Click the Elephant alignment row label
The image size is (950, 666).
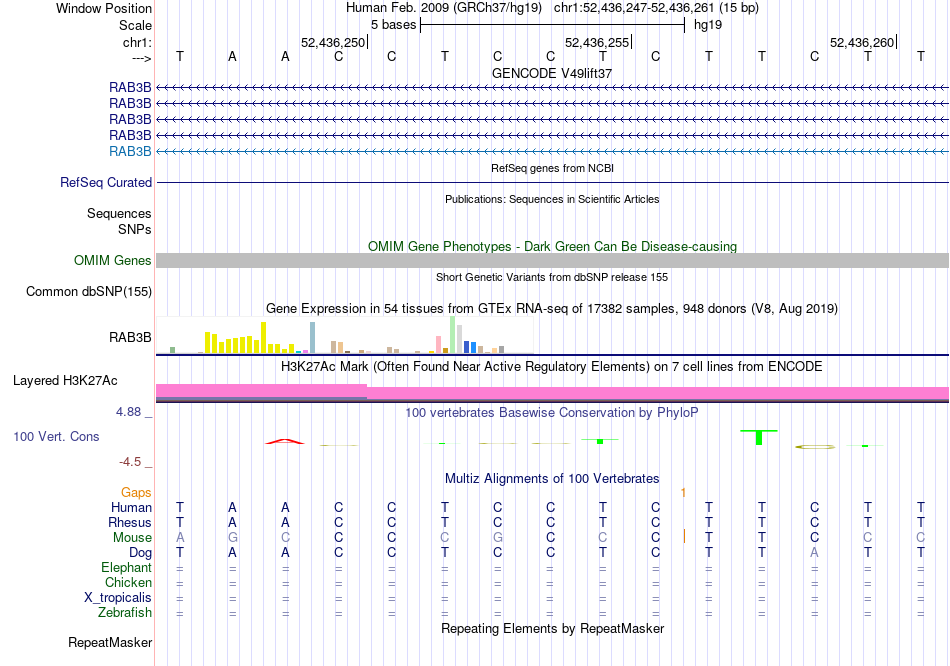[126, 568]
